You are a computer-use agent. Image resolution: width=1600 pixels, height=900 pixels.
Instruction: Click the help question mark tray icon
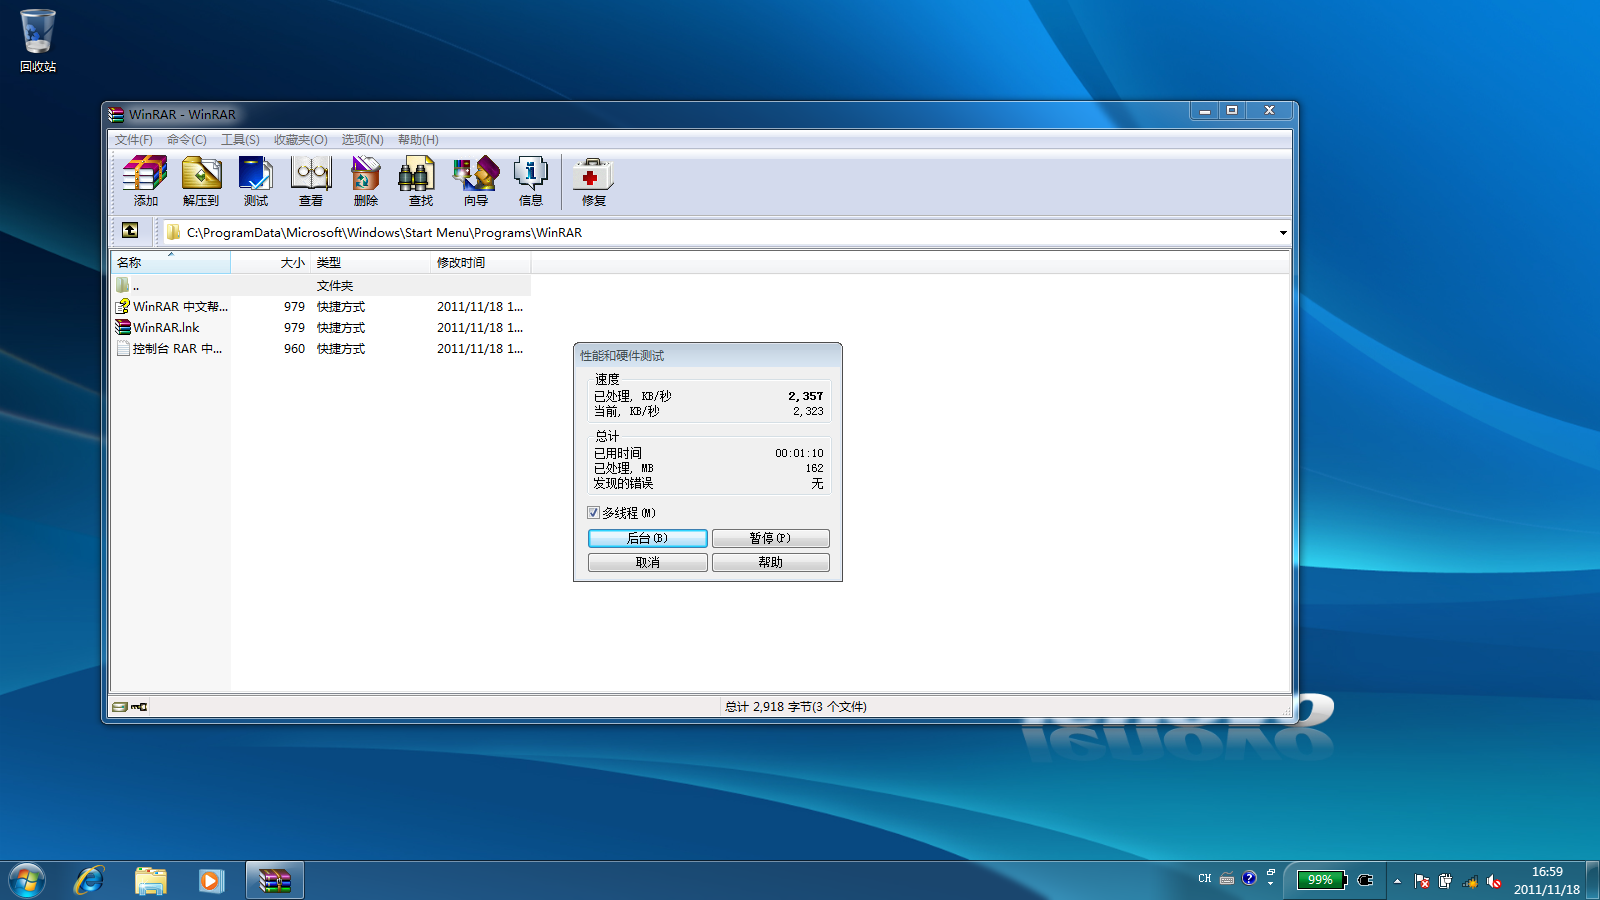pyautogui.click(x=1249, y=878)
